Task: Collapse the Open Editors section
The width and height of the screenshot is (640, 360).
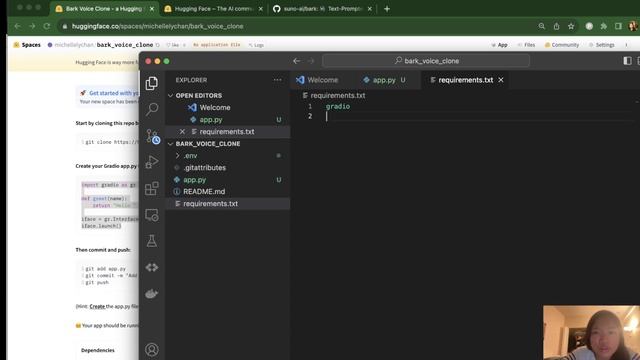Action: click(198, 96)
